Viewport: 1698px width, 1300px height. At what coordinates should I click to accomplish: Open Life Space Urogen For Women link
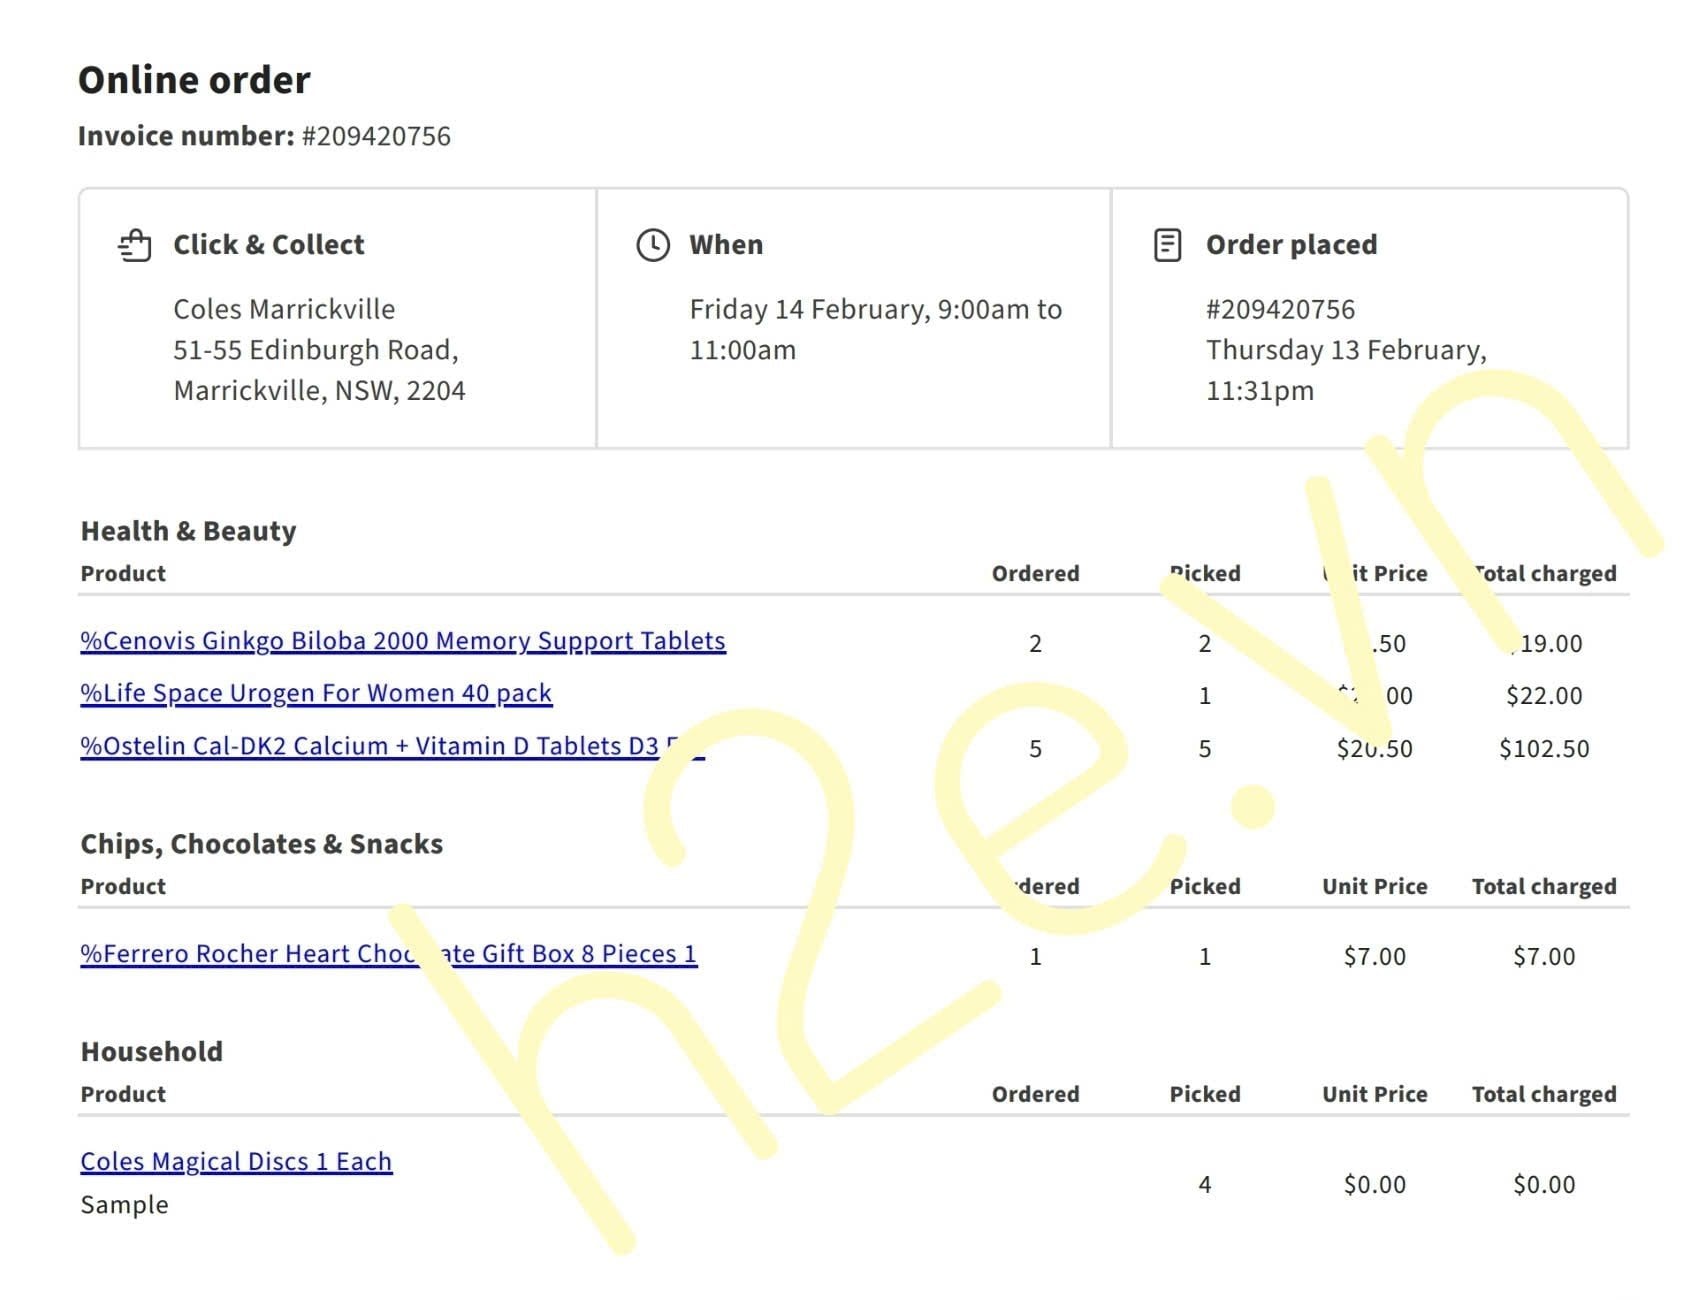click(x=316, y=693)
